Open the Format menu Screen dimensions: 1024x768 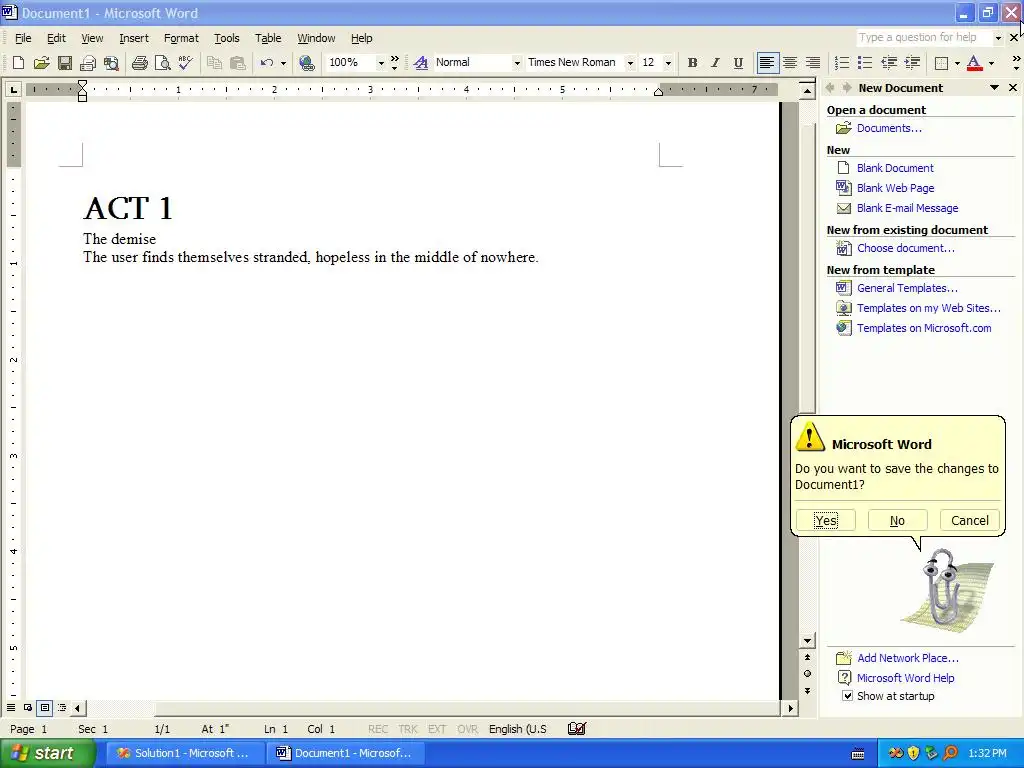(181, 38)
